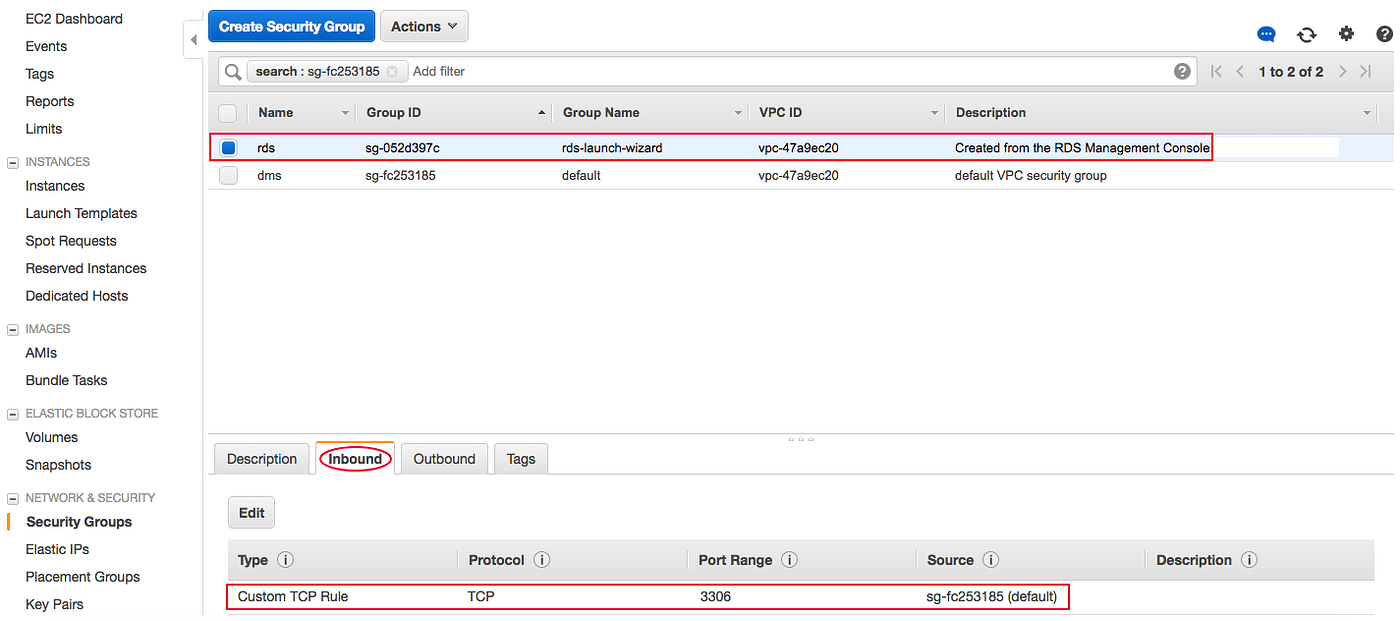Click the help question mark icon
The width and height of the screenshot is (1400, 621).
tap(1386, 33)
